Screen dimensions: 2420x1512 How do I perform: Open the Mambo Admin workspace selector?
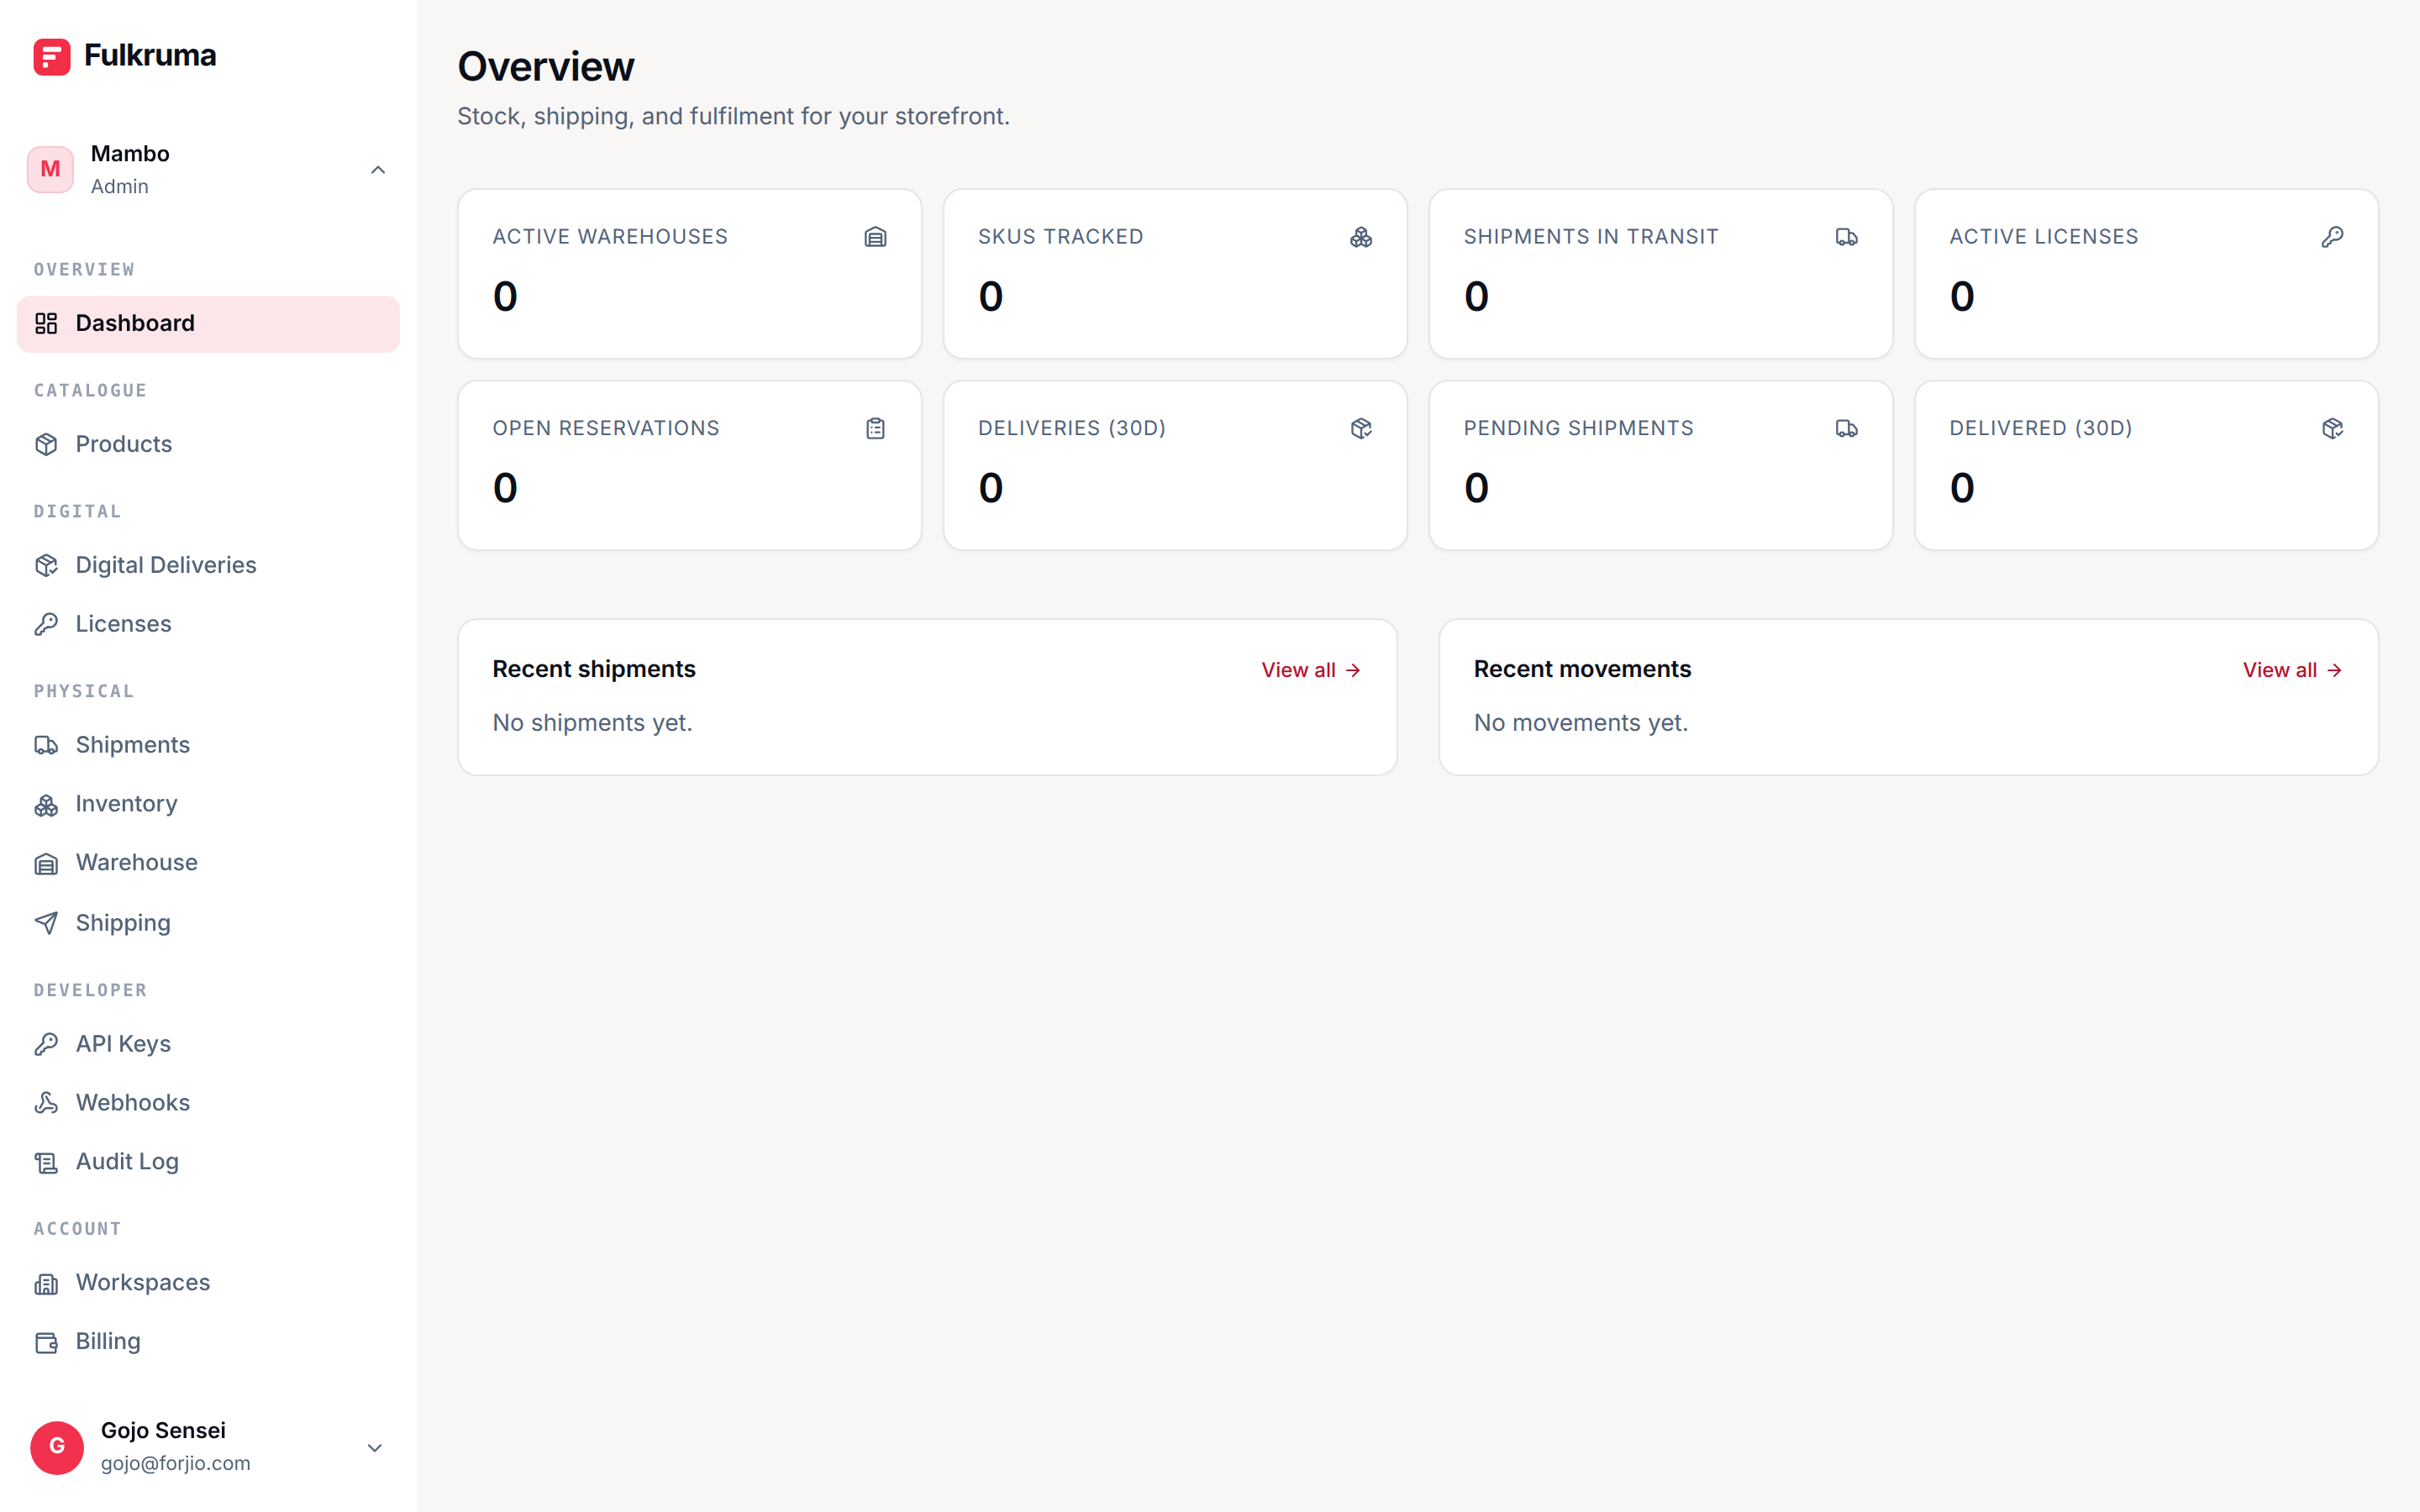coord(208,170)
